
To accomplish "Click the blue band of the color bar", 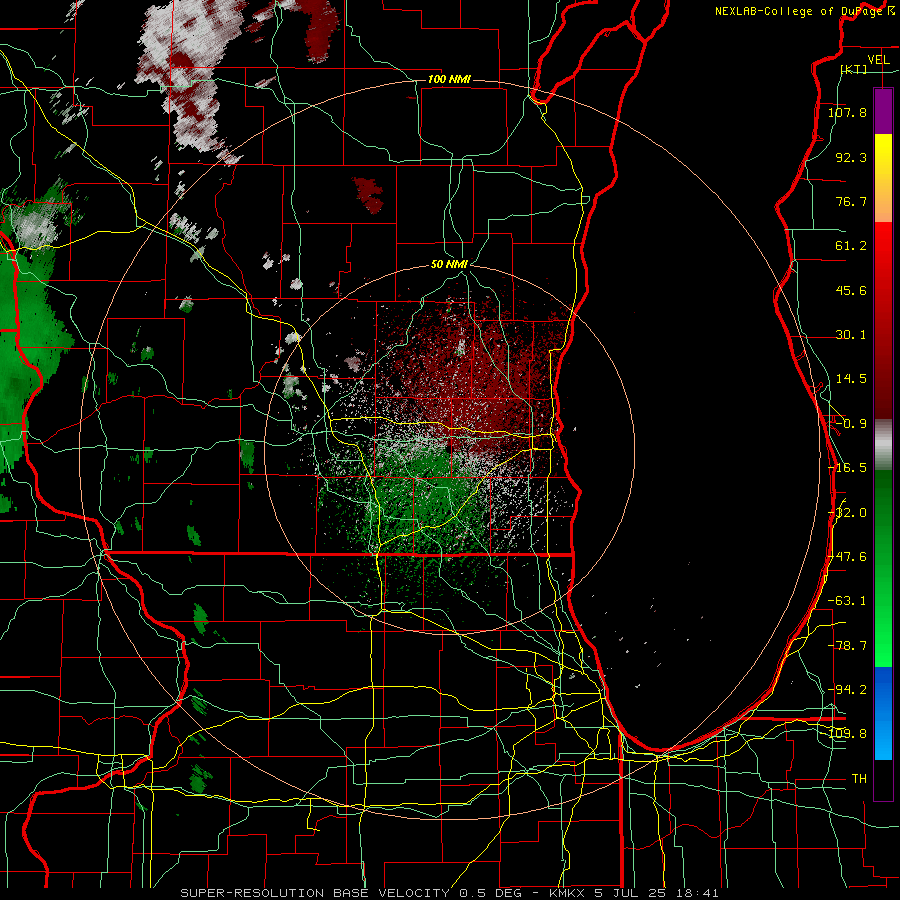I will click(x=883, y=713).
